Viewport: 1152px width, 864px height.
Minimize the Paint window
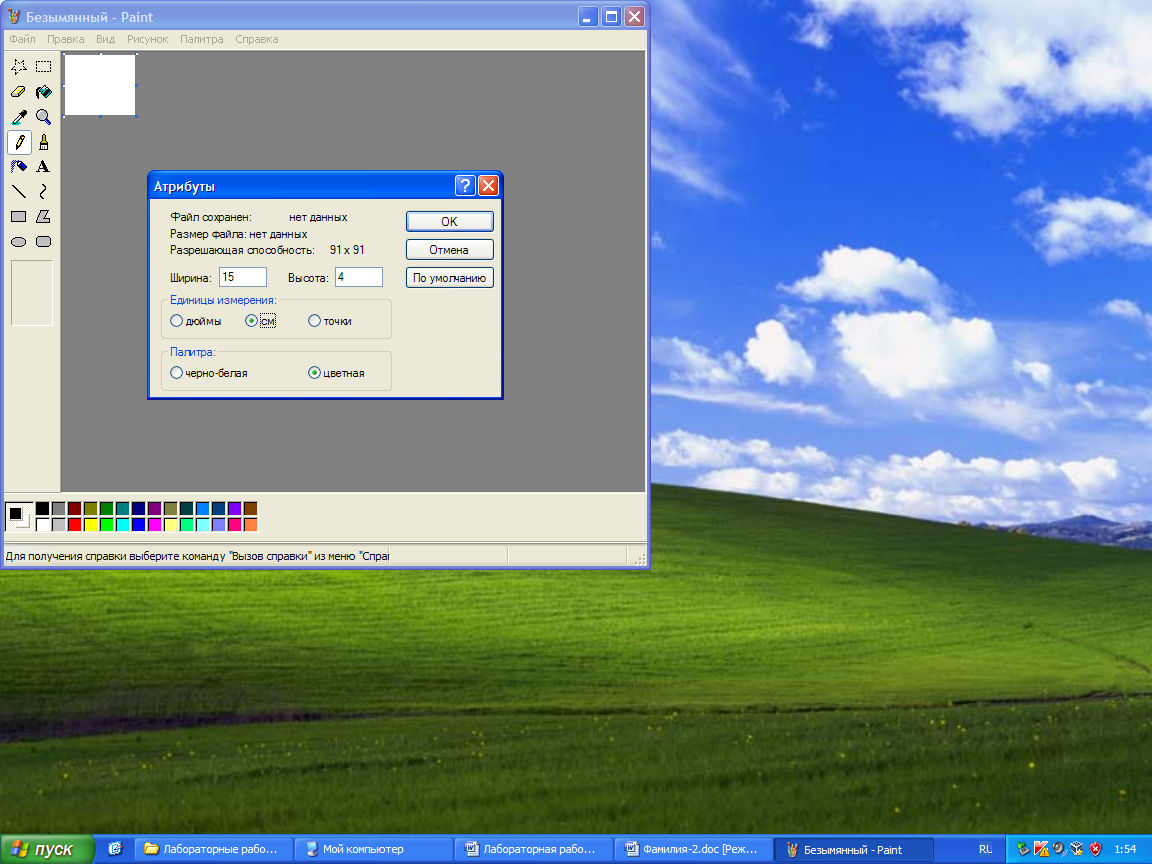click(588, 16)
